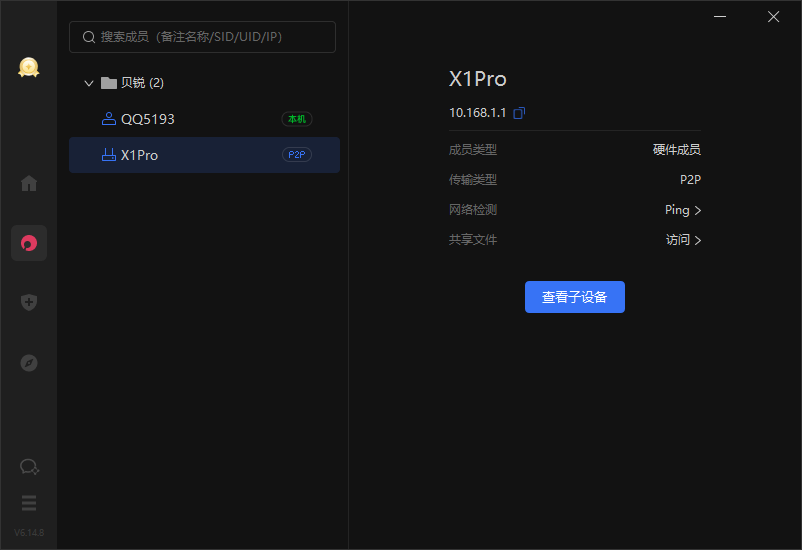Select the X1Pro device in list
Screen dimensions: 802x550
pos(140,155)
